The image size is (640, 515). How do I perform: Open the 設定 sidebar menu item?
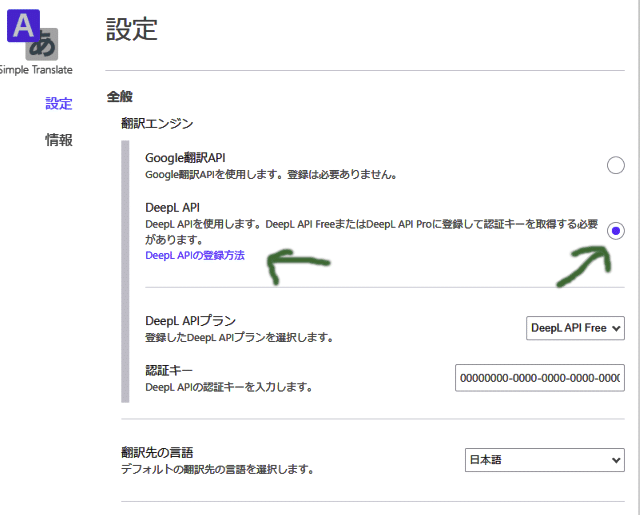coord(59,104)
